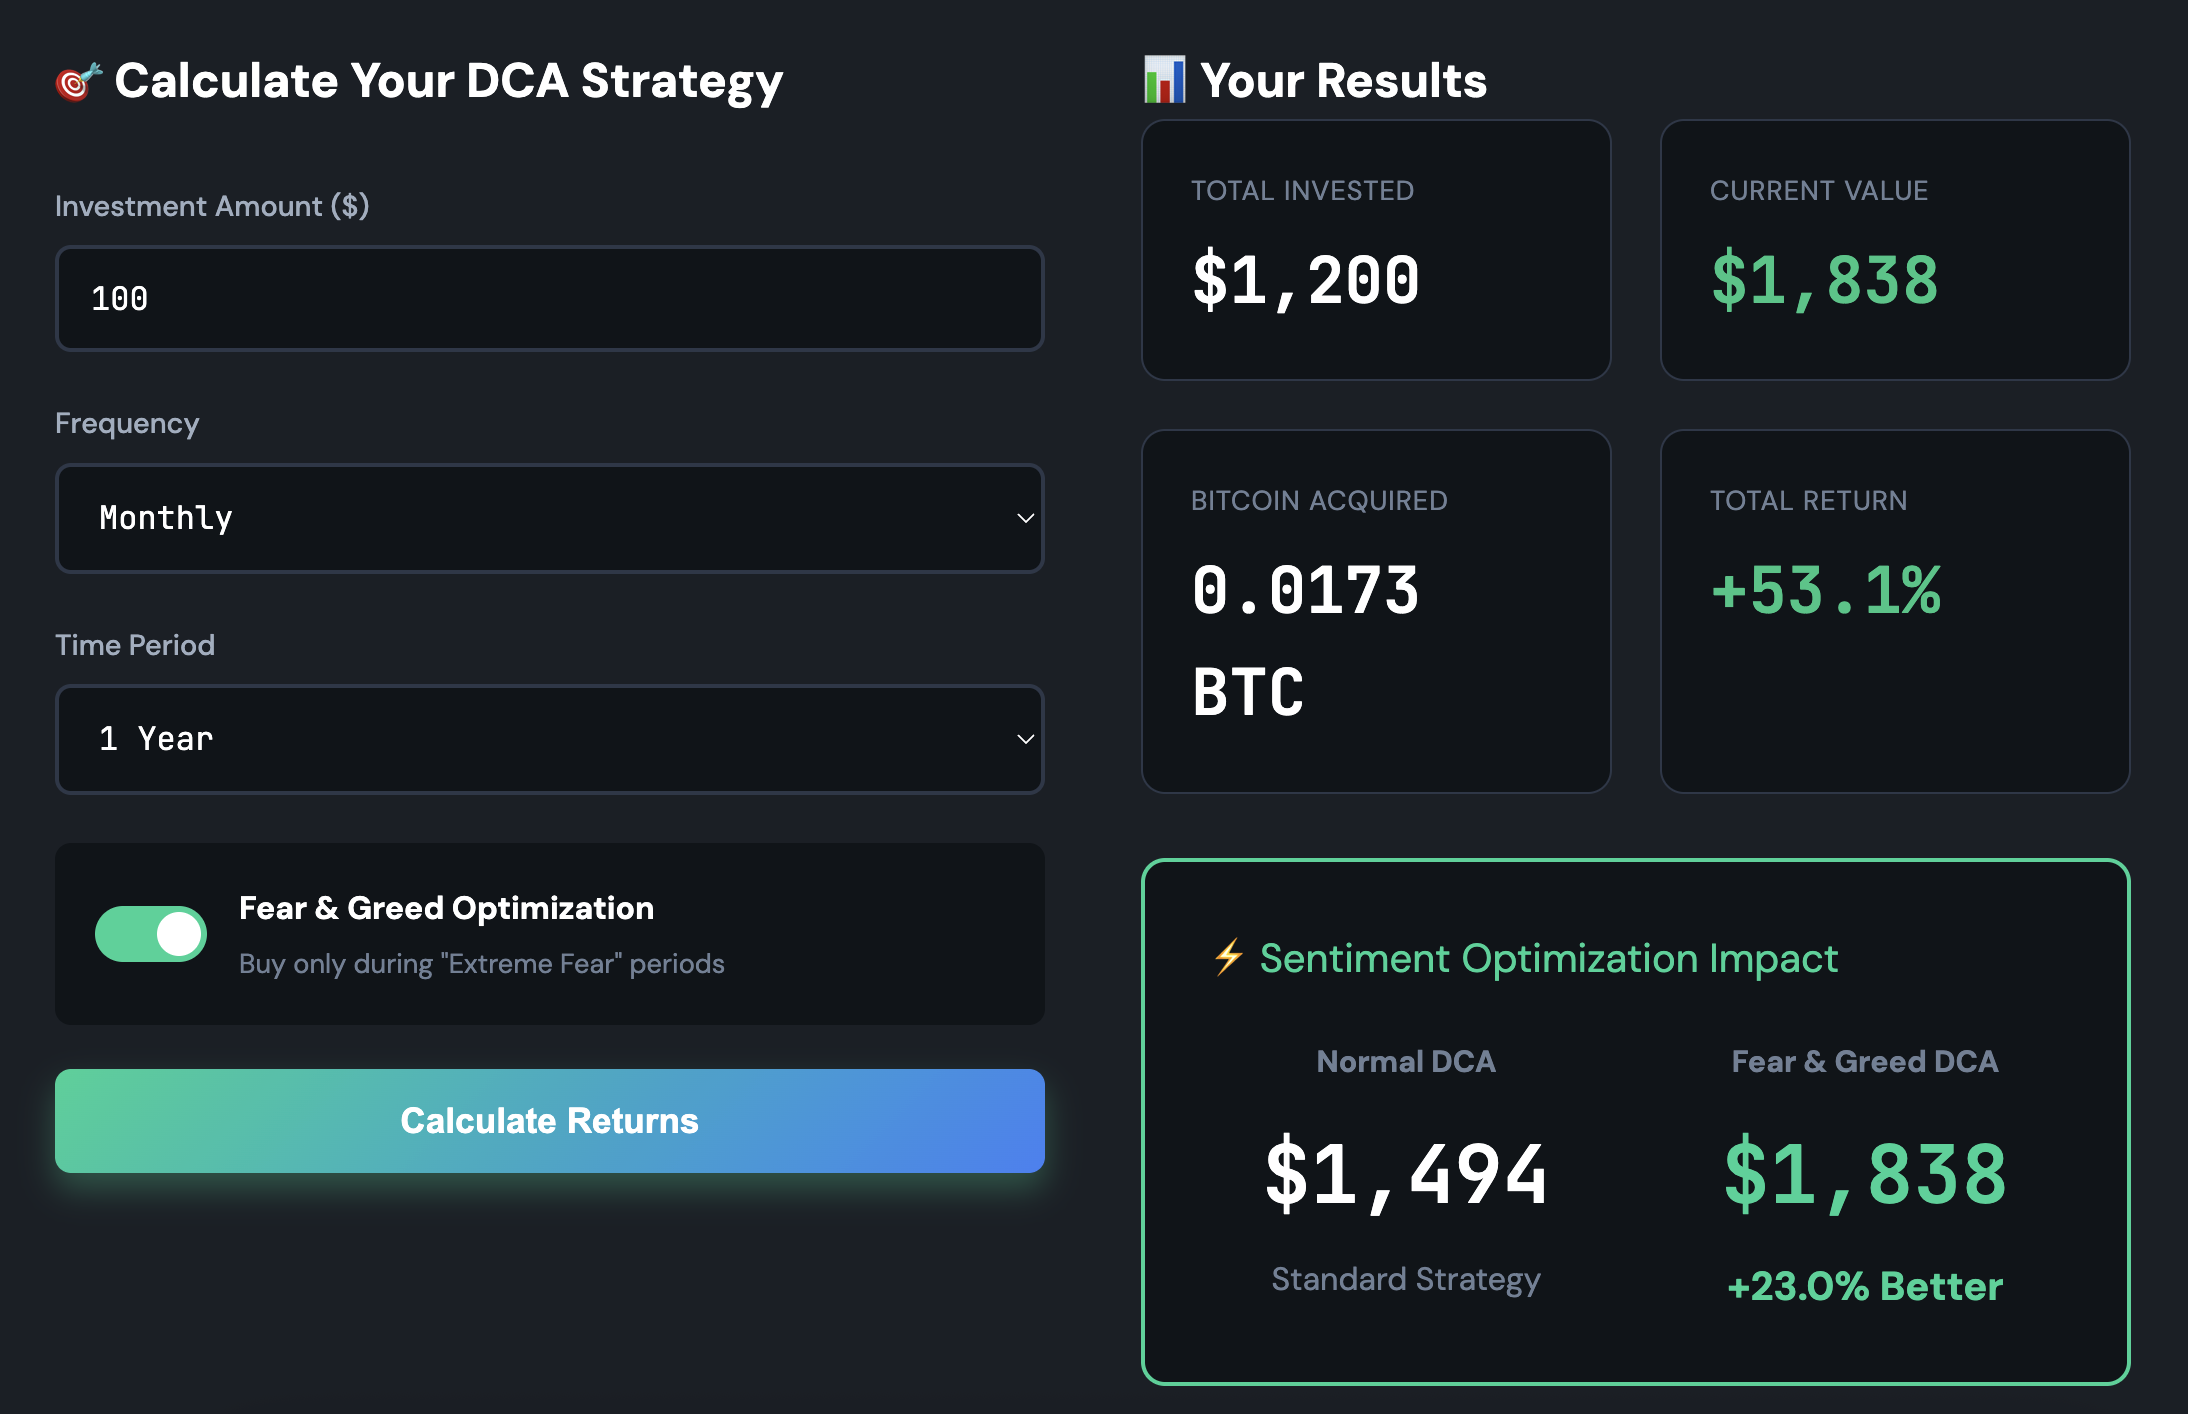
Task: Click the chevron on the 1 Year dropdown
Action: tap(1024, 740)
